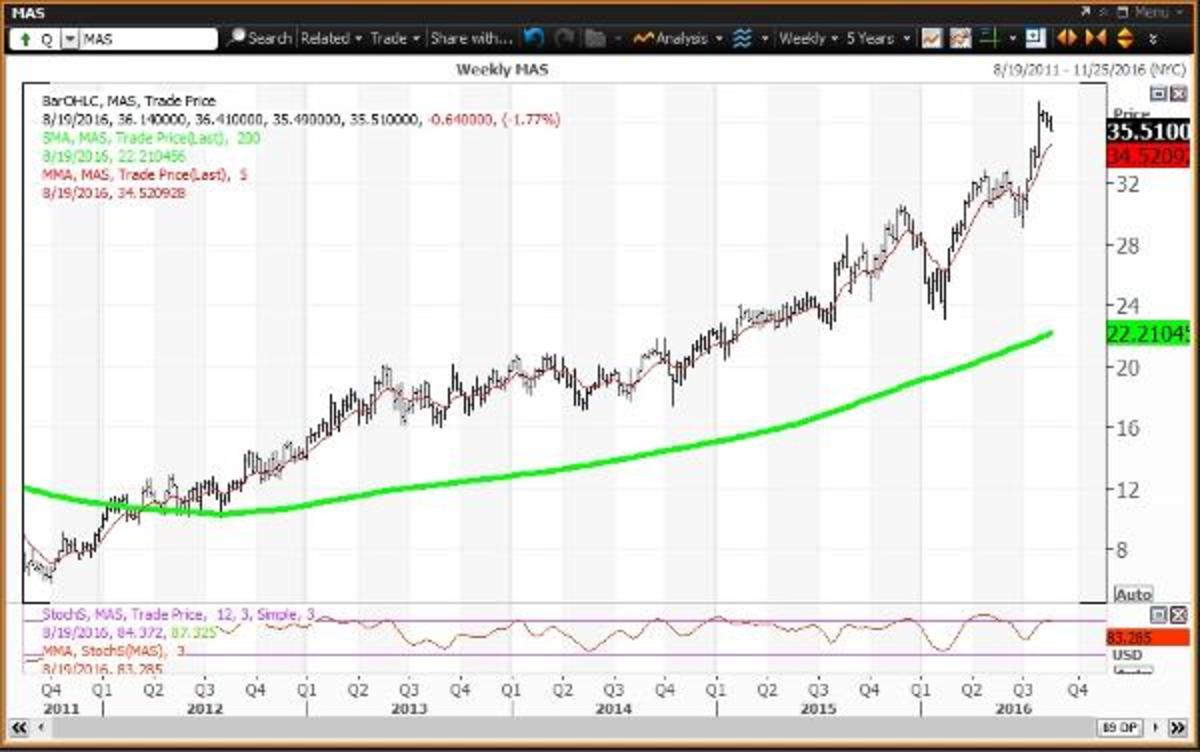Click main chart panel minimize box icon
This screenshot has height=752, width=1200.
pos(1158,94)
